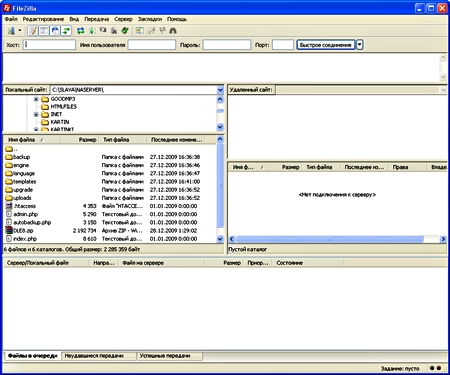Viewport: 450px width, 375px height.
Task: Click the uploads folder icon
Action: pyautogui.click(x=9, y=198)
